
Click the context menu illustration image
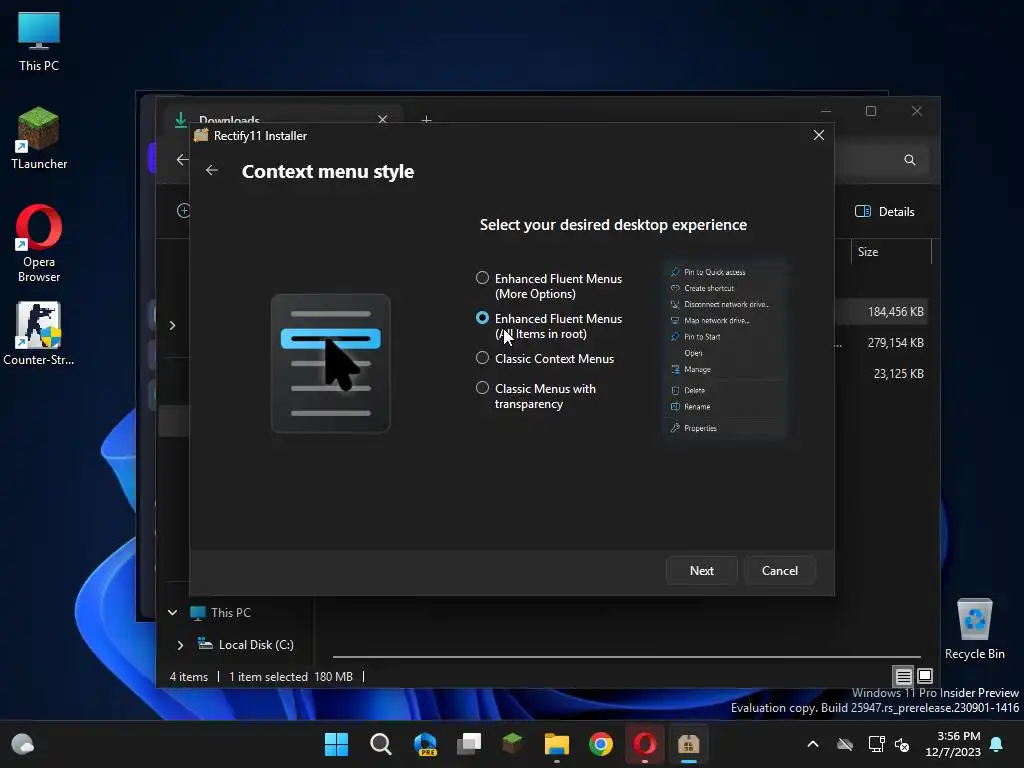point(330,363)
